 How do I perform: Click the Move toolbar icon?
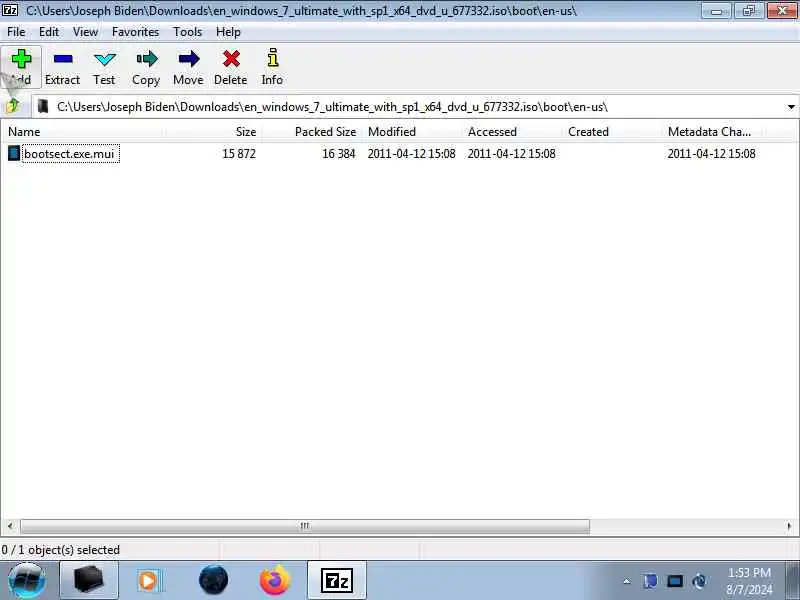click(188, 67)
